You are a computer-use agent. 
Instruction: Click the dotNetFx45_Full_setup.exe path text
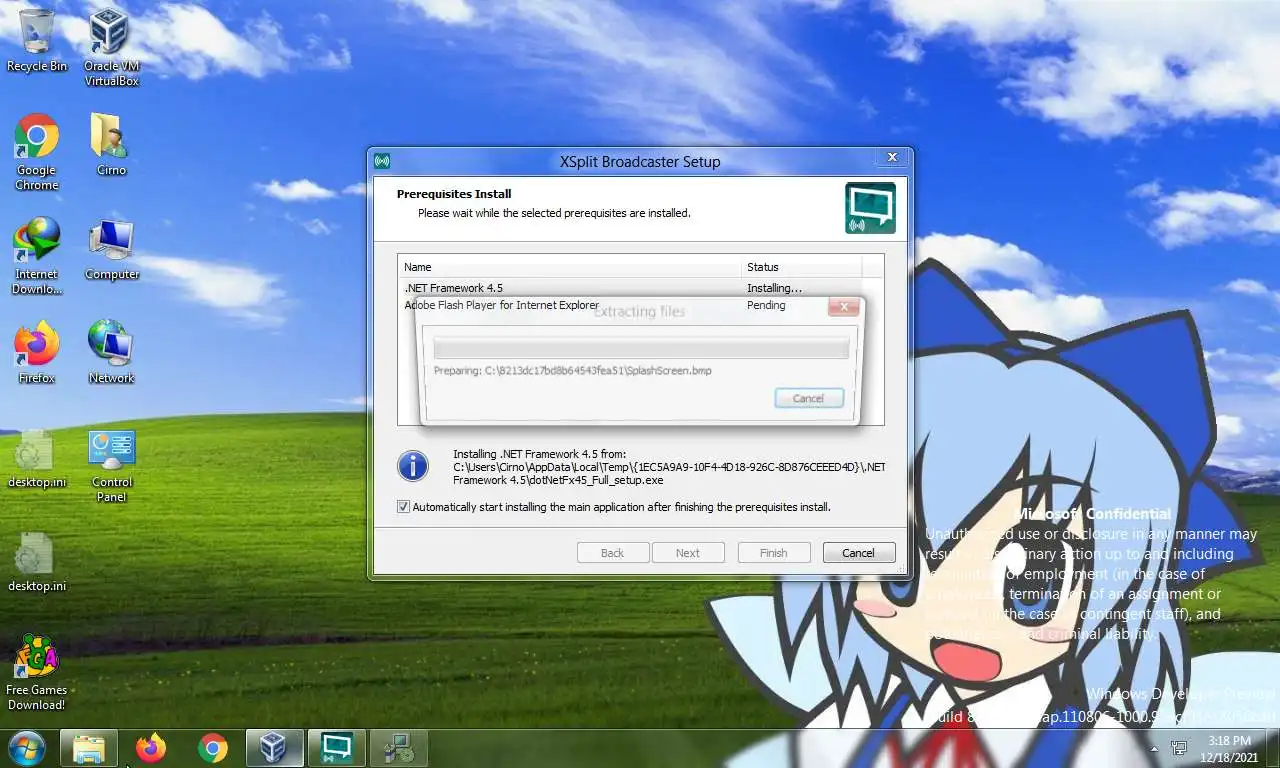[669, 473]
